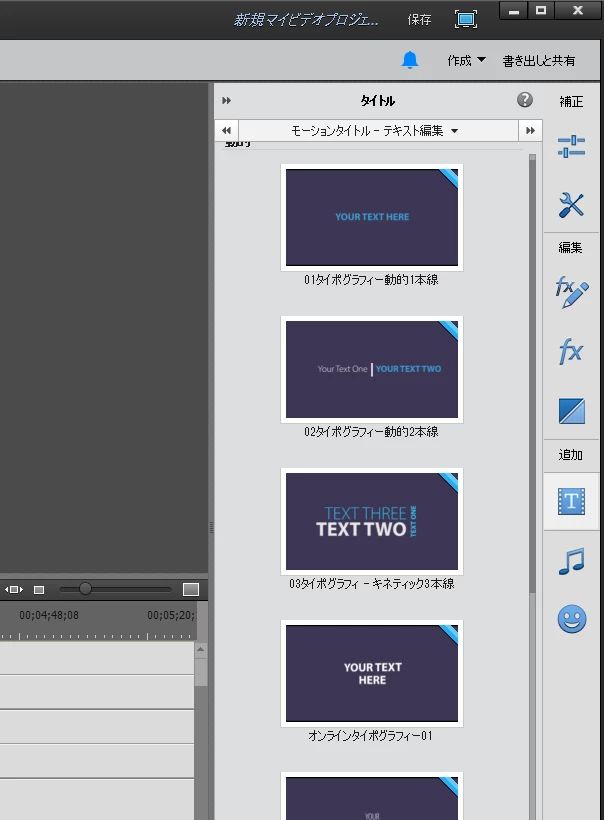Click the zoom in timeline icon
The height and width of the screenshot is (820, 604).
point(191,589)
